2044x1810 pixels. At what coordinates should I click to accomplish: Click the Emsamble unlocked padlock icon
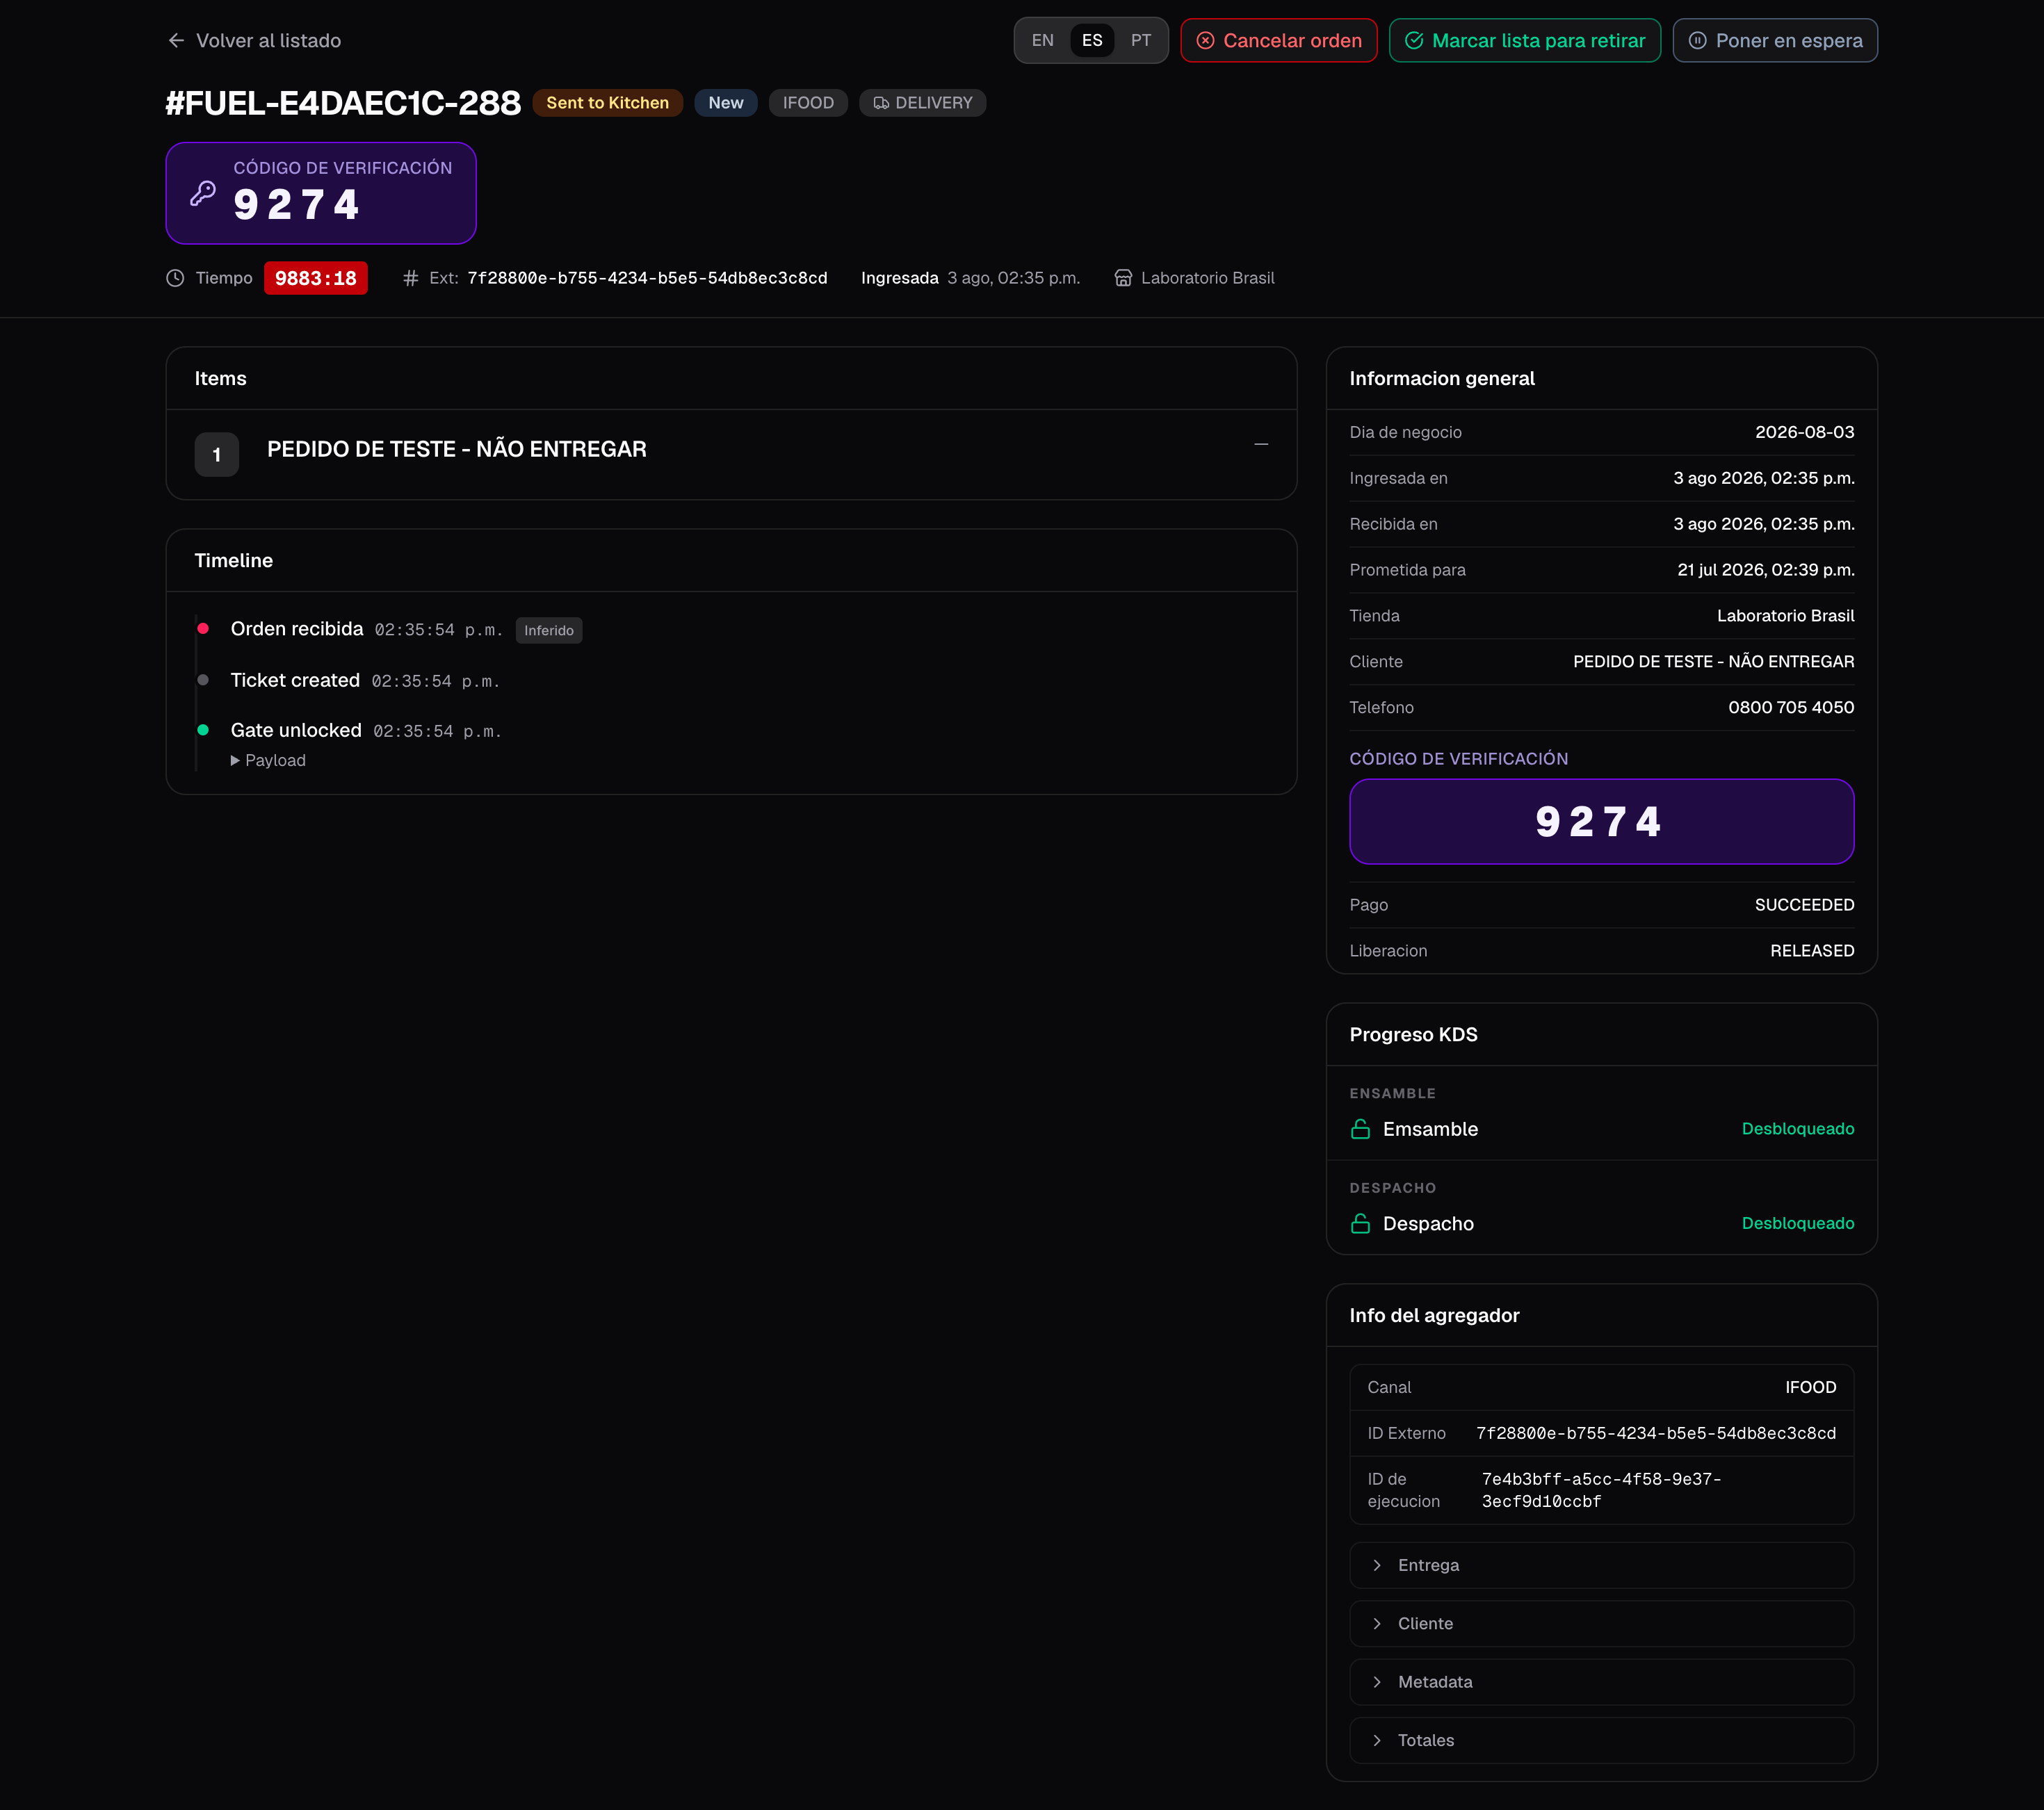click(1360, 1129)
